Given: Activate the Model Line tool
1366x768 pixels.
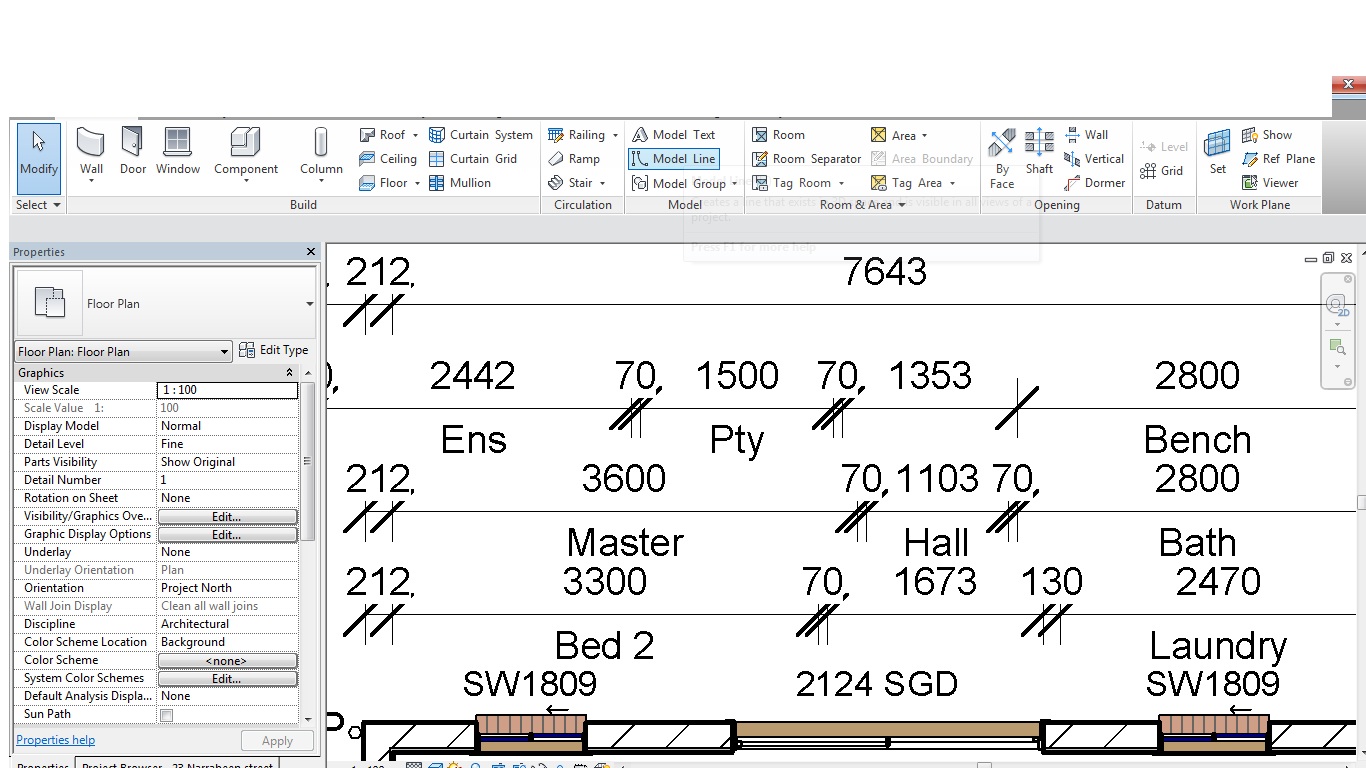Looking at the screenshot, I should (x=673, y=159).
